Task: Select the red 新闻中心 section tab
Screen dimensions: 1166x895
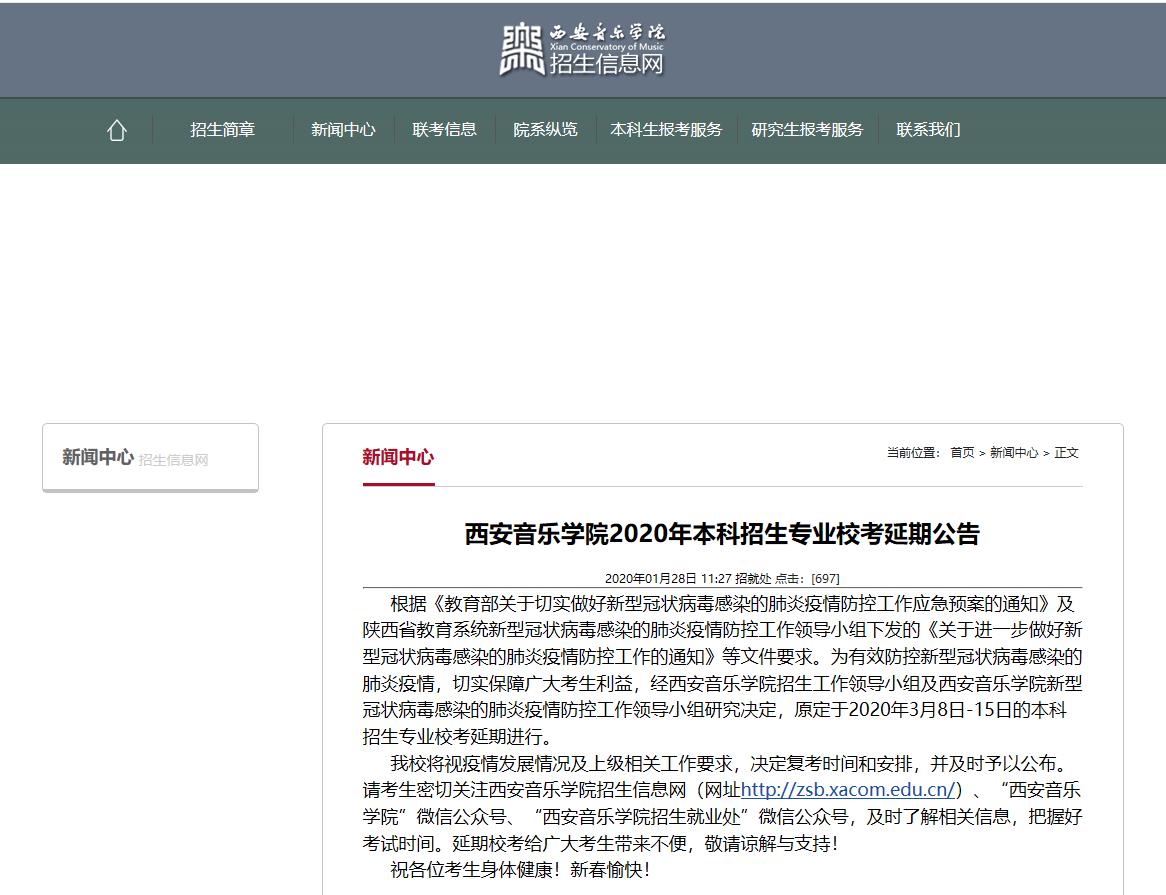Action: coord(398,457)
